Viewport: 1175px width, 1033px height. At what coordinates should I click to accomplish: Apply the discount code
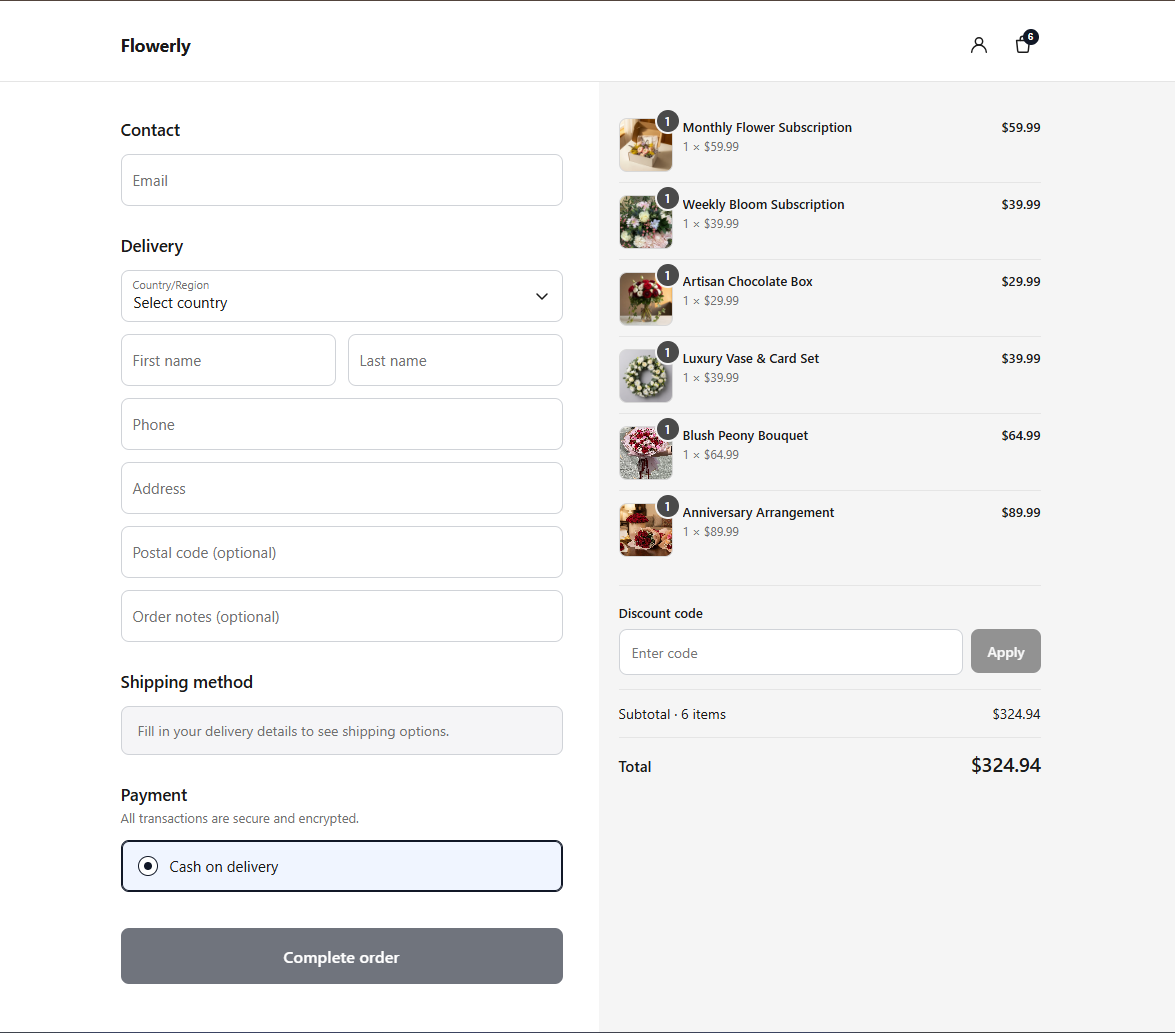[1006, 652]
